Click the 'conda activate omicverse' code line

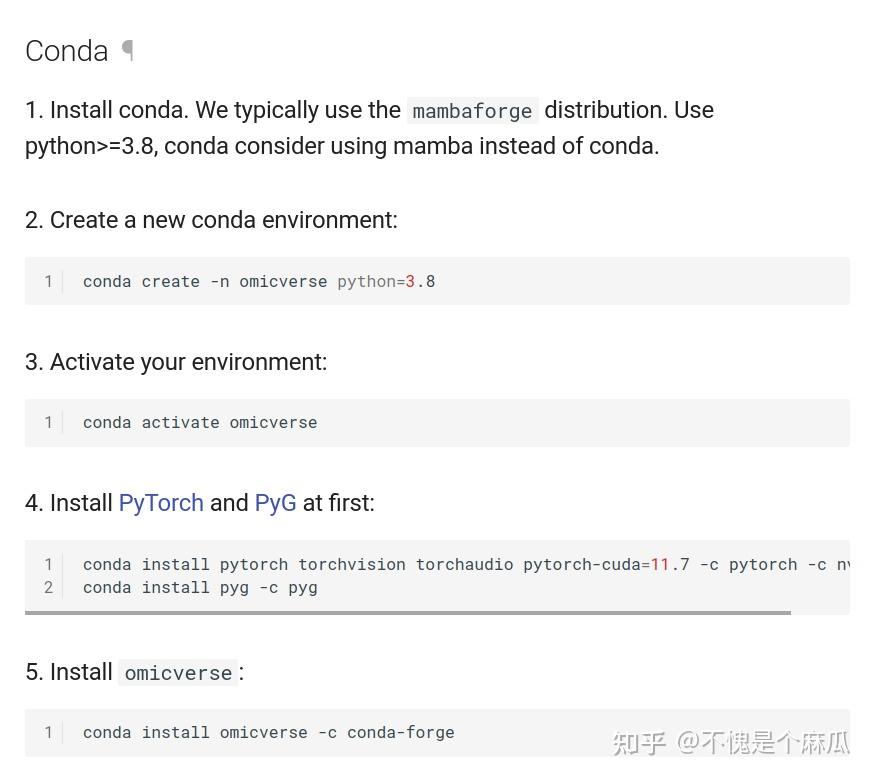tap(200, 422)
